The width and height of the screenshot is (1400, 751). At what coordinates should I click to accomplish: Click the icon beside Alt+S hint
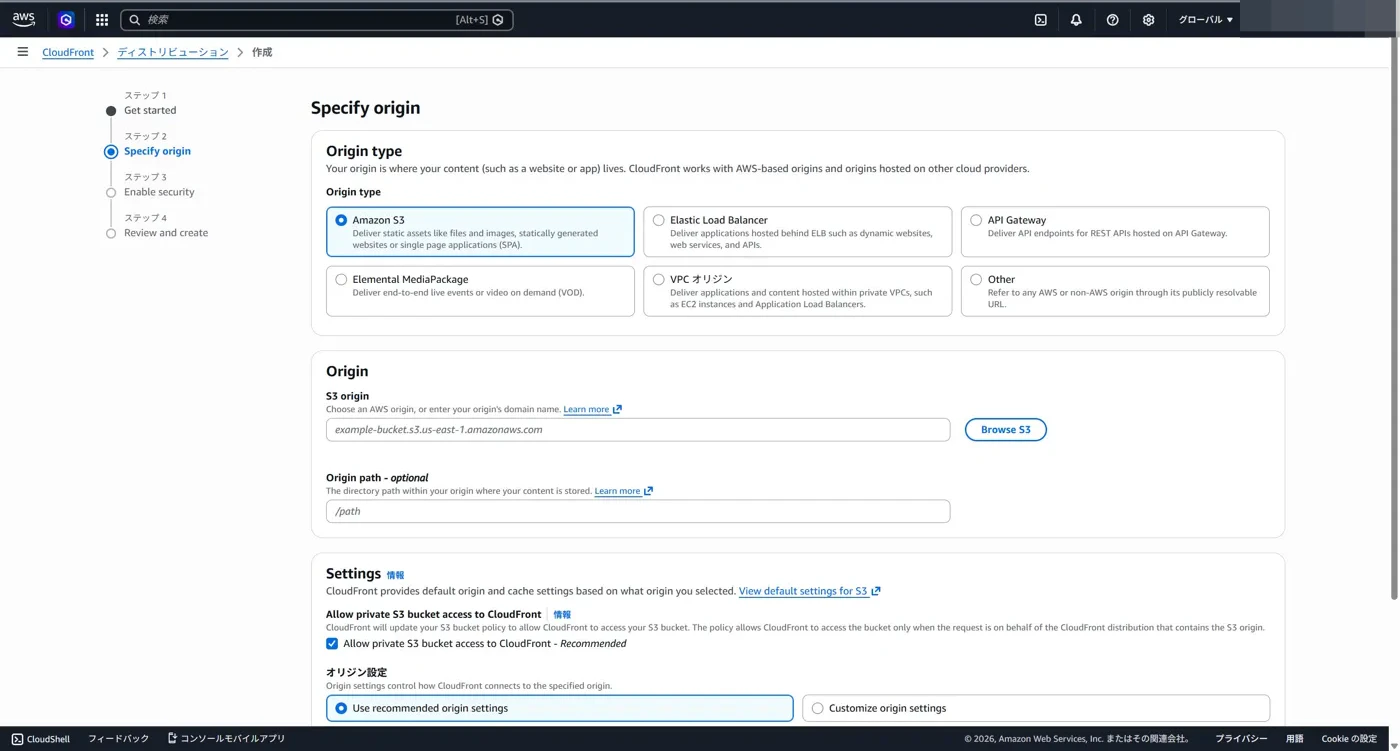click(x=498, y=19)
